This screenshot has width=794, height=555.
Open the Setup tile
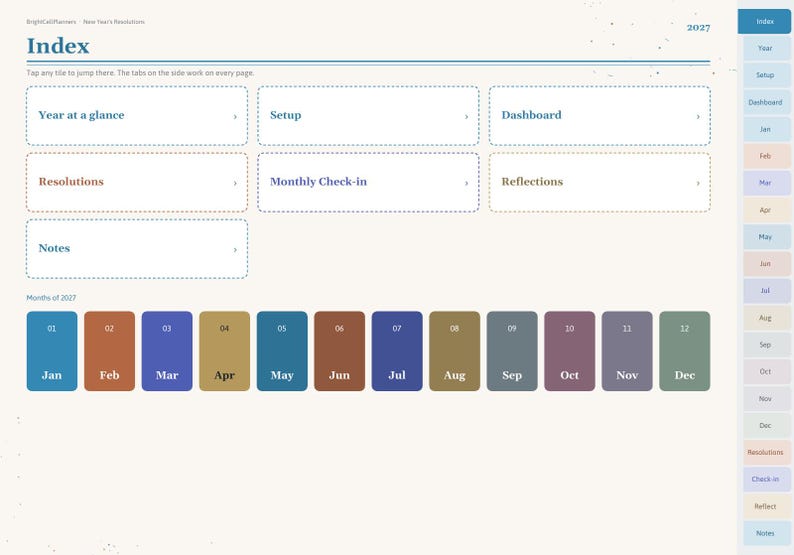(x=368, y=116)
